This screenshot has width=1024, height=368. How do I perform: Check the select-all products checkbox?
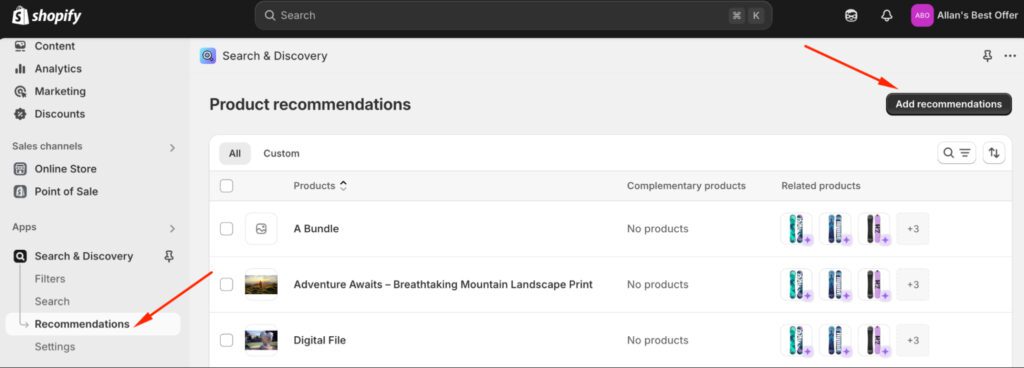(227, 186)
